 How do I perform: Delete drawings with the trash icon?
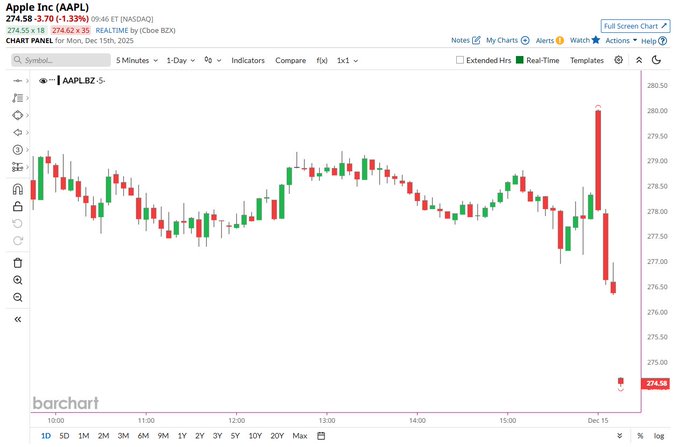click(x=18, y=263)
